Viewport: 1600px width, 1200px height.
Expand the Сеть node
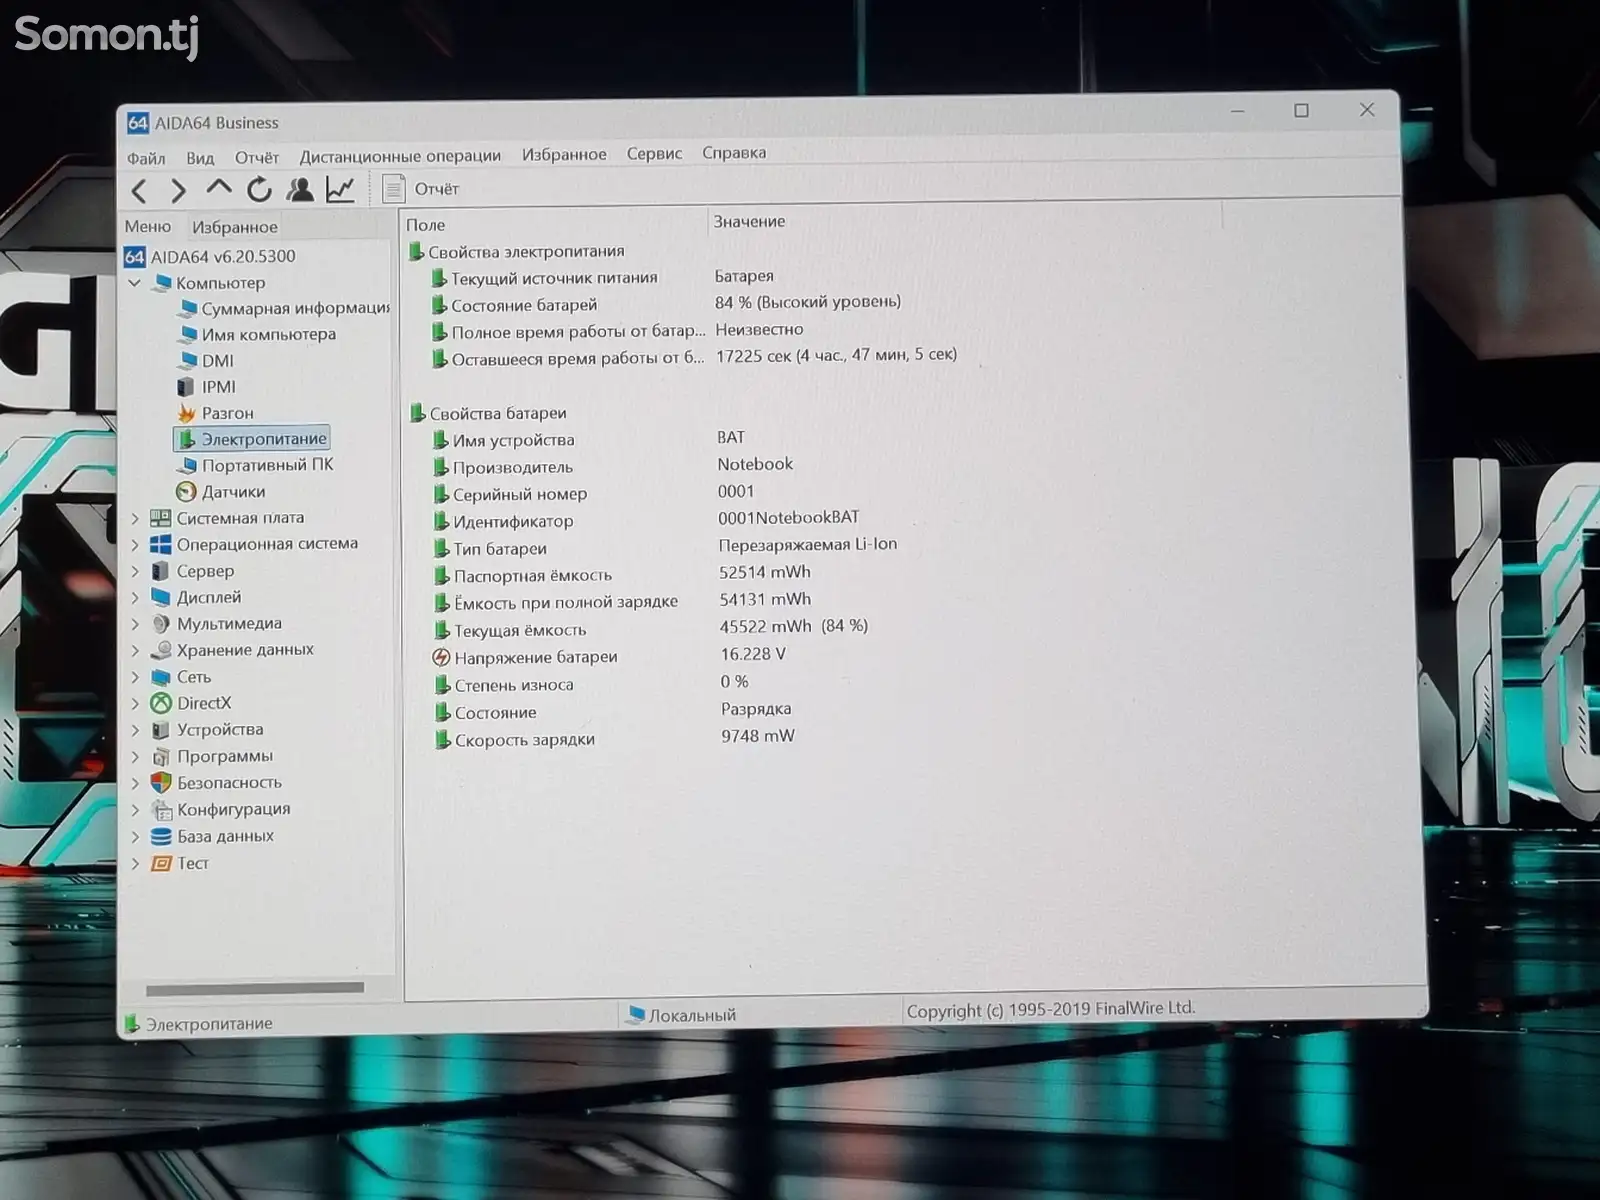(x=136, y=677)
